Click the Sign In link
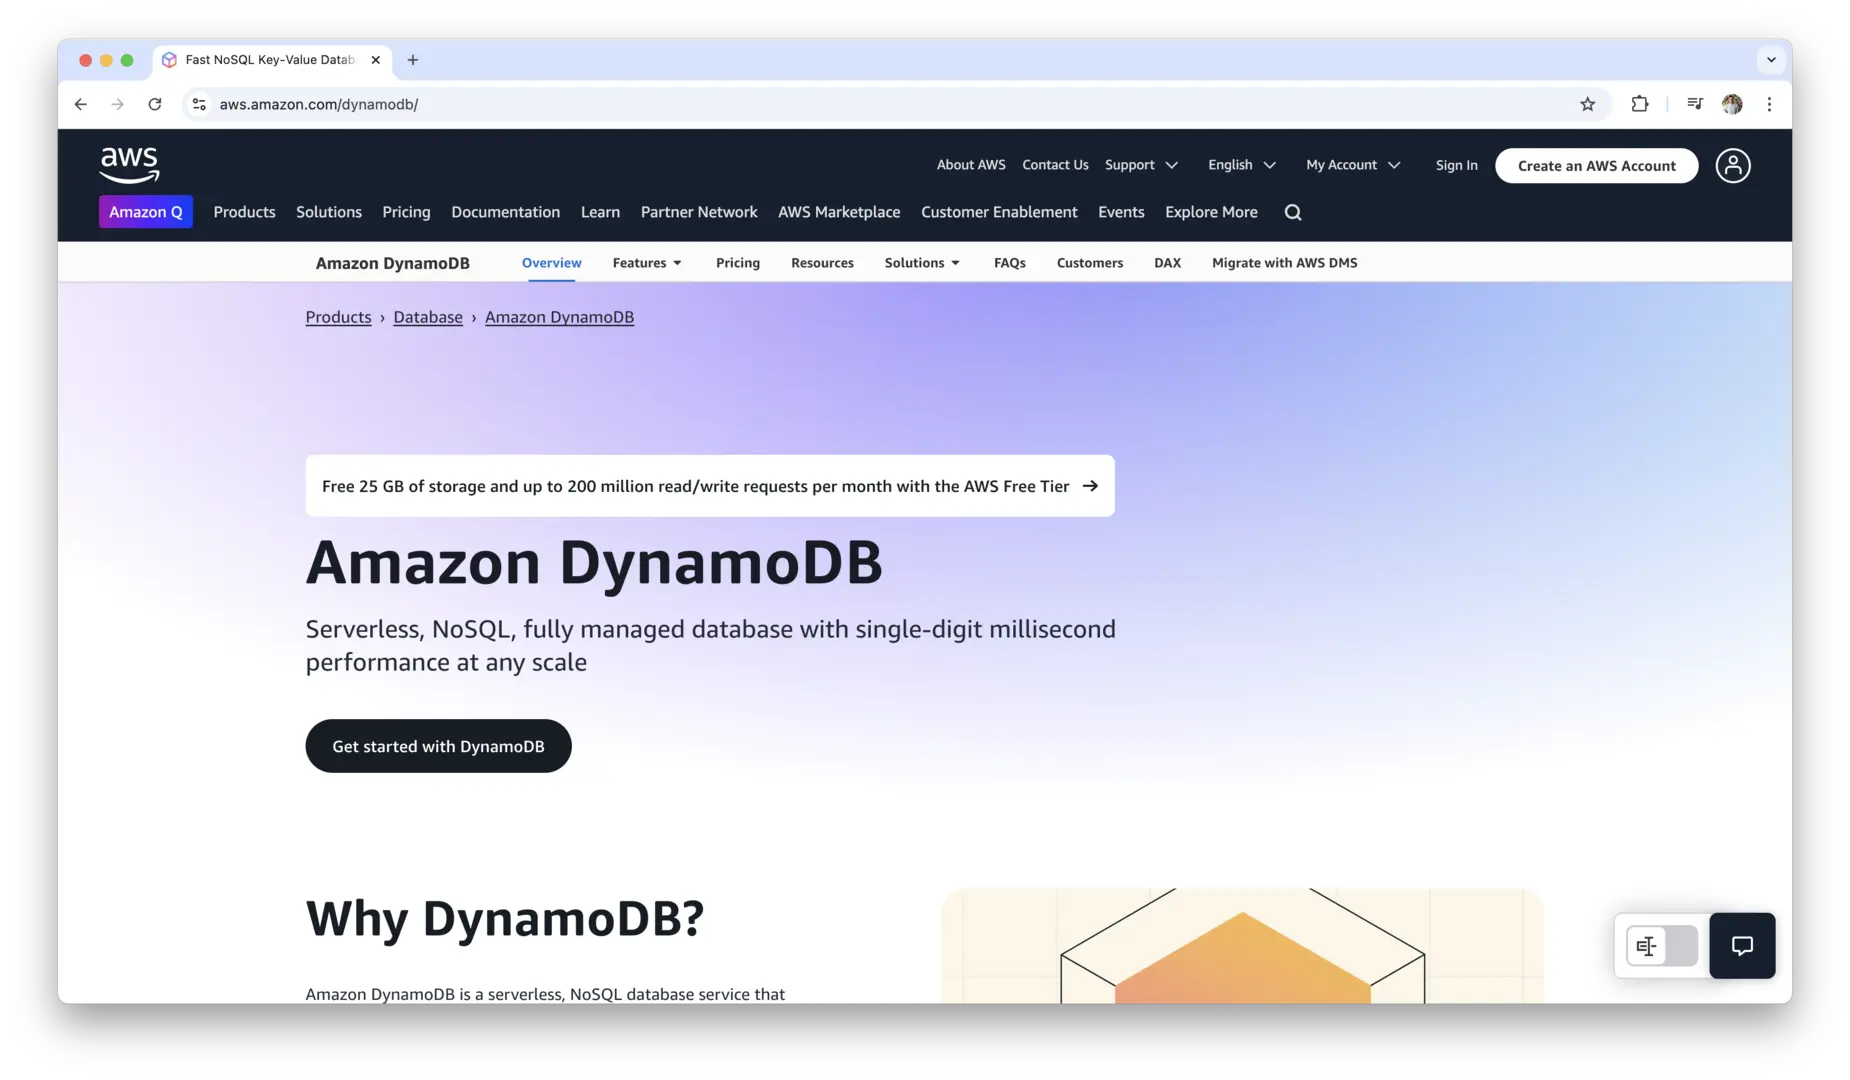This screenshot has height=1080, width=1850. pos(1456,165)
